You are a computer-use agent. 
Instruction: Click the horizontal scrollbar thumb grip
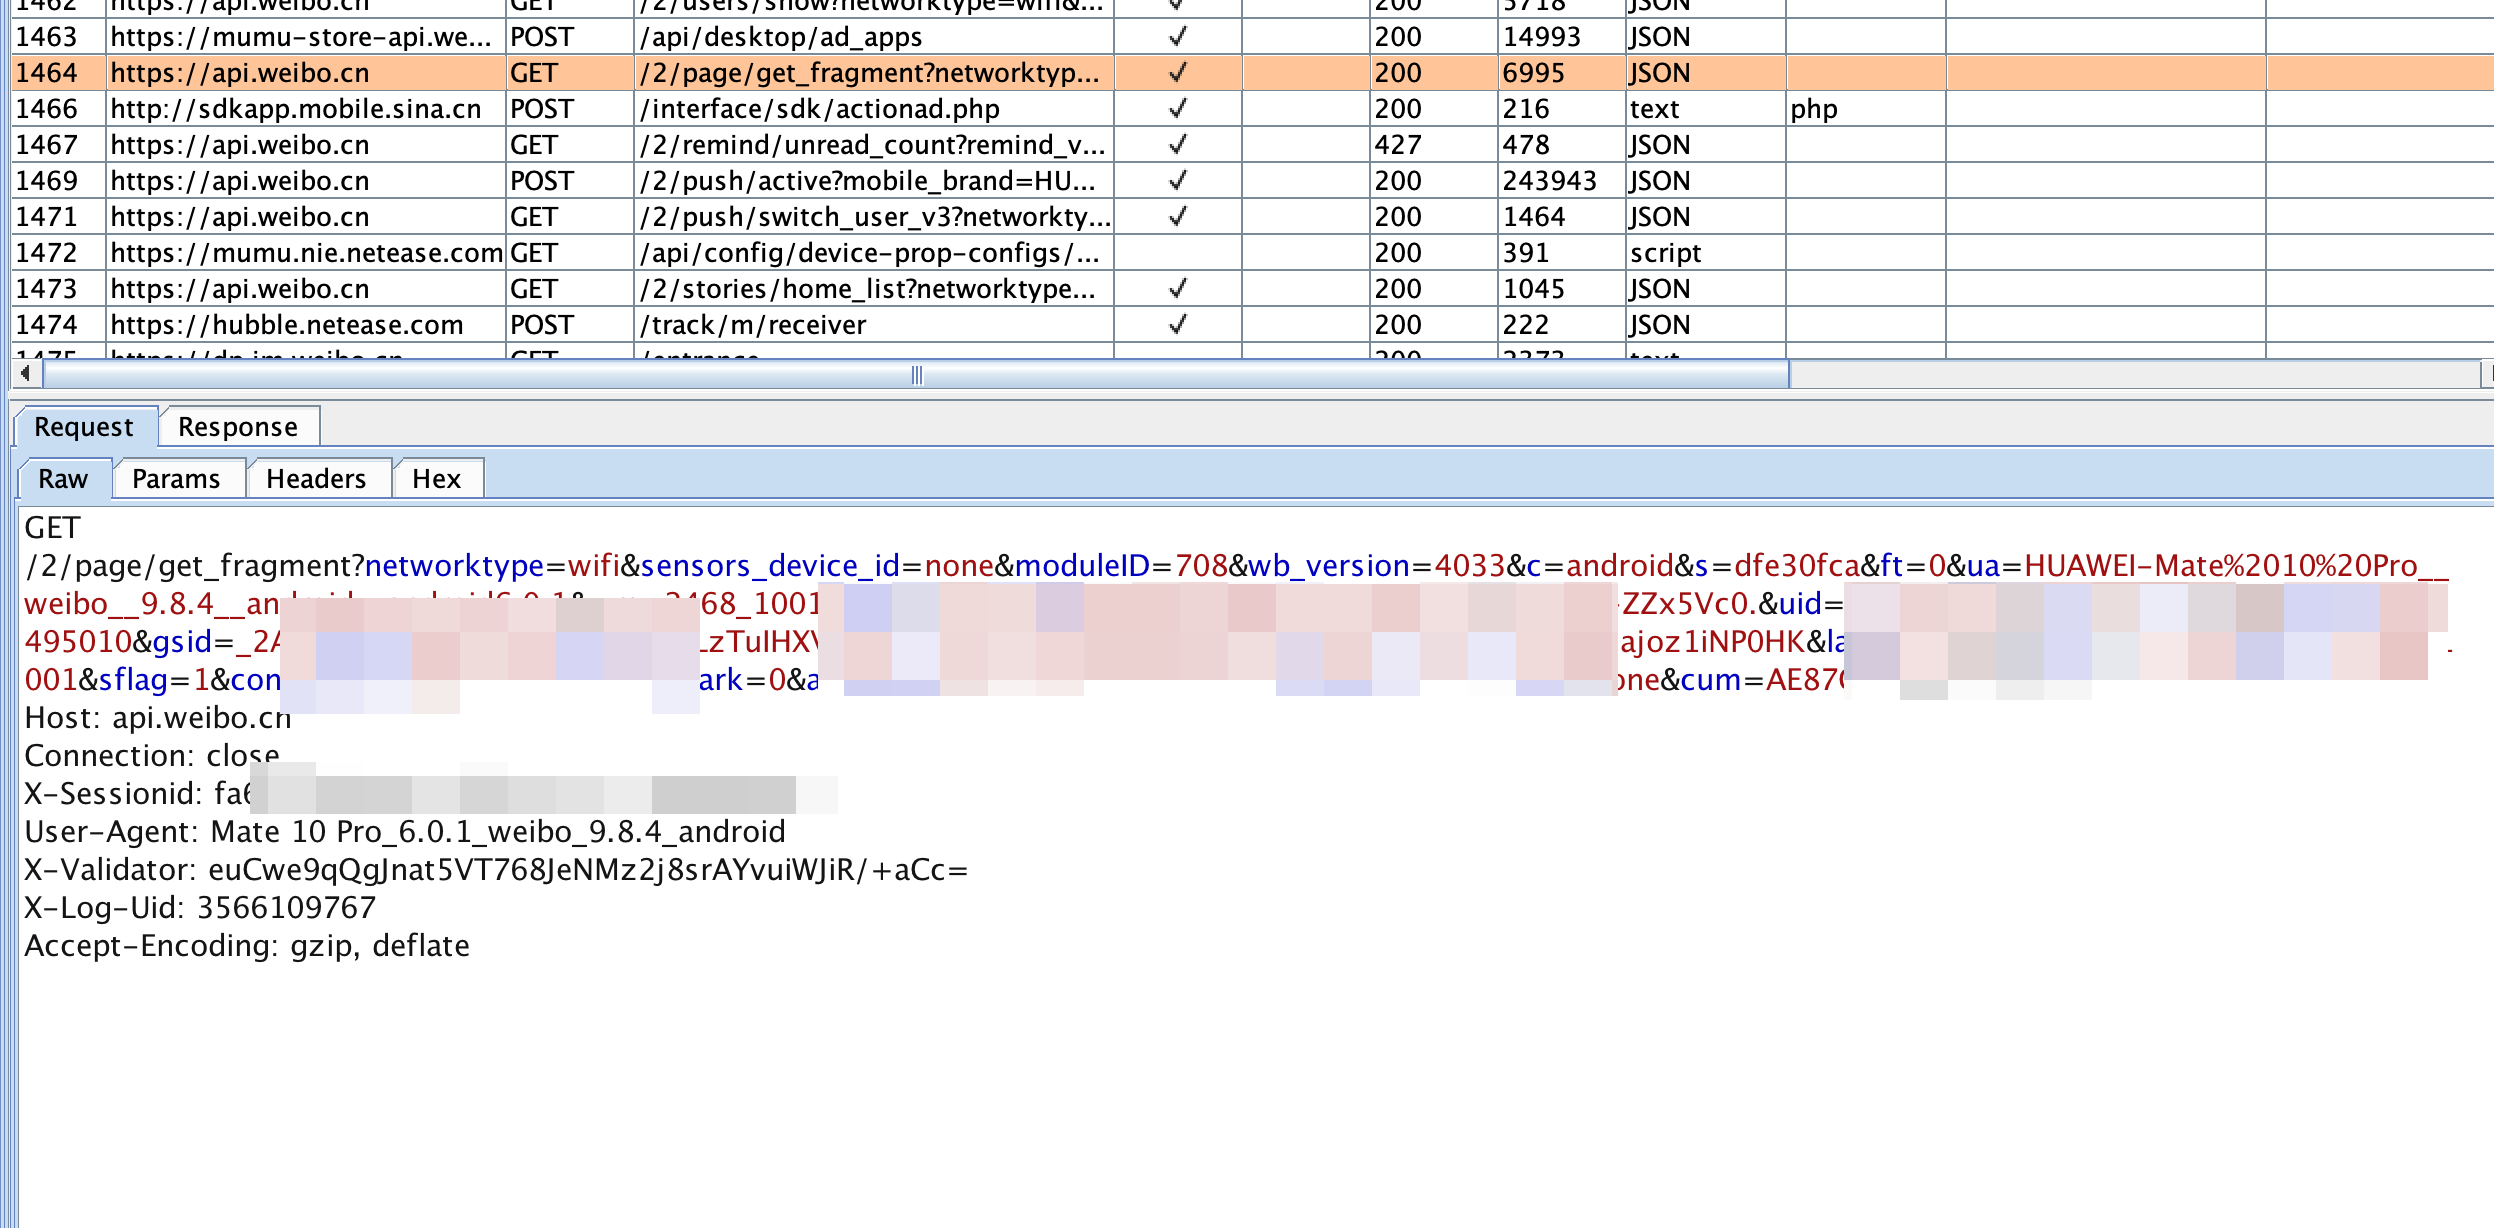[x=917, y=375]
